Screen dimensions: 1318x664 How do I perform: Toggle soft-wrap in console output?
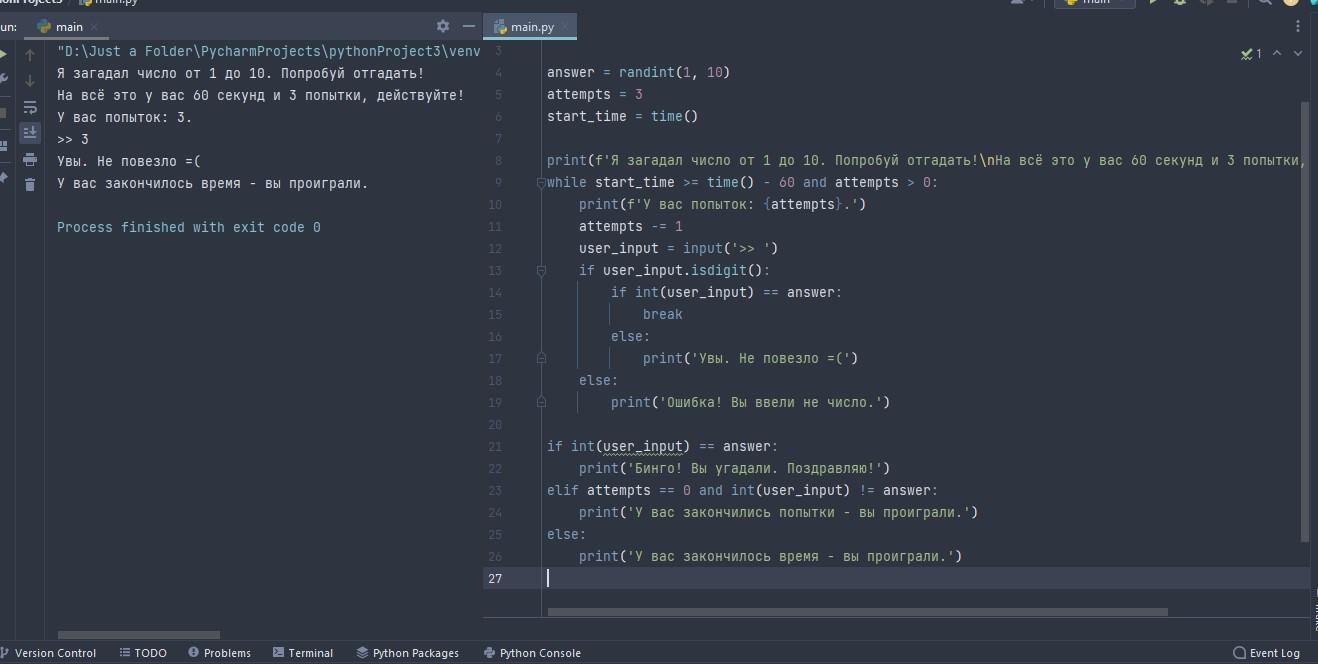(30, 108)
